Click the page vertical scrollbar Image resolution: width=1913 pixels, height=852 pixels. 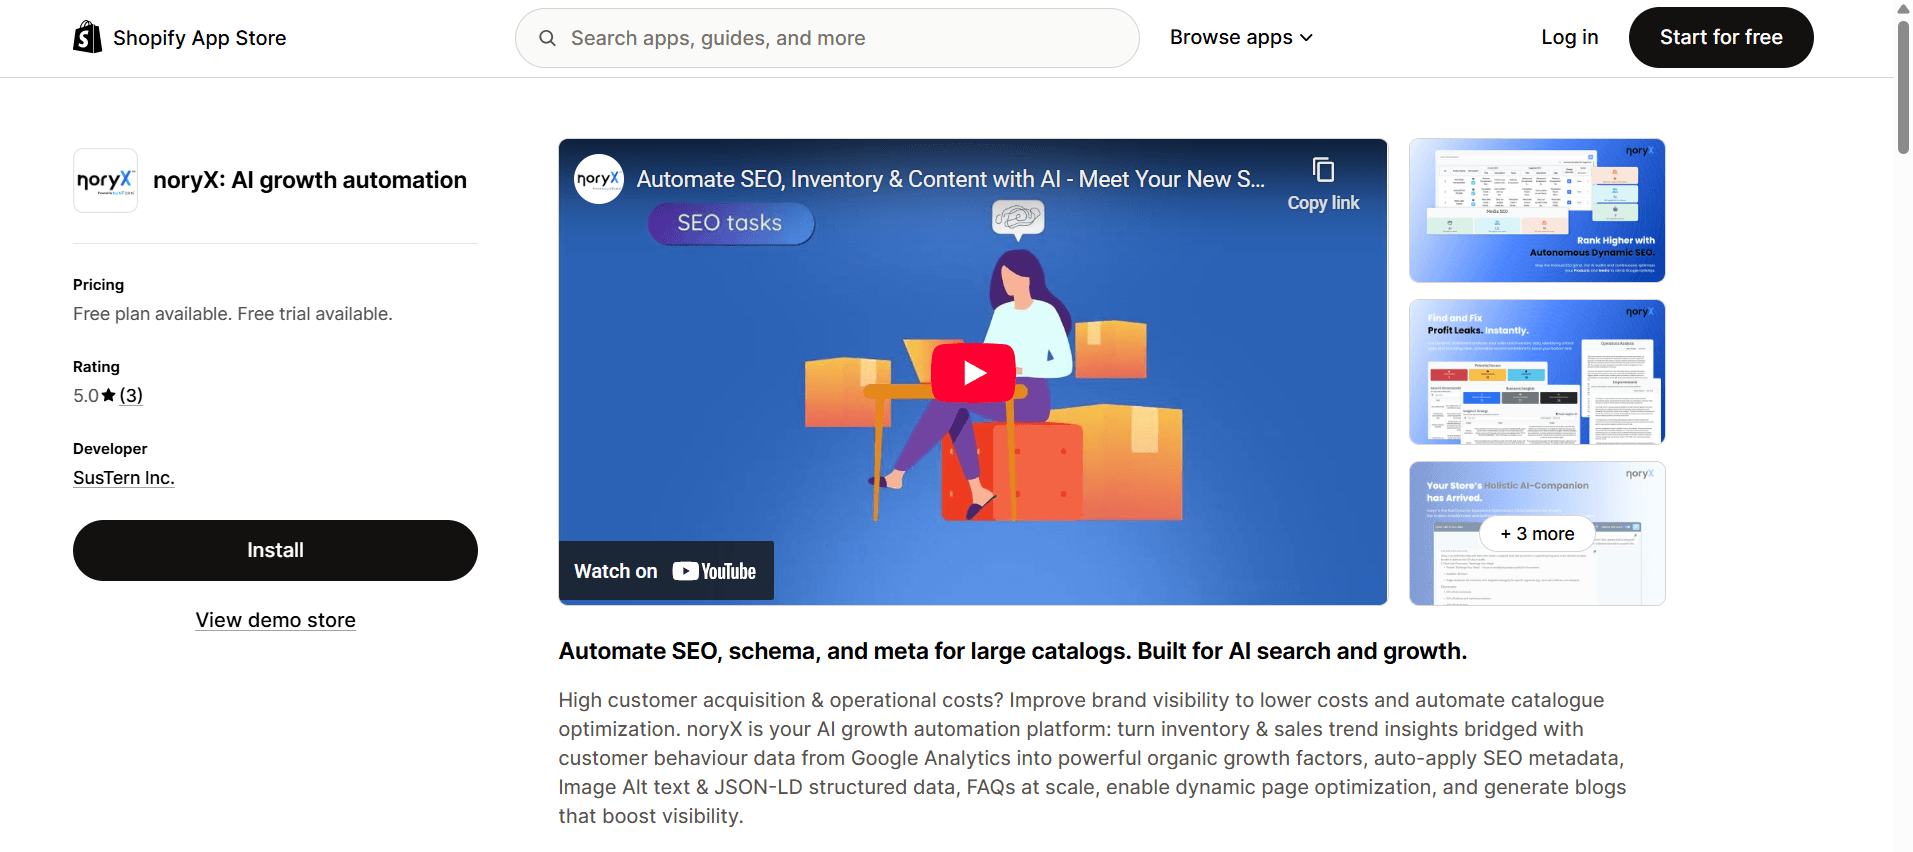point(1903,90)
